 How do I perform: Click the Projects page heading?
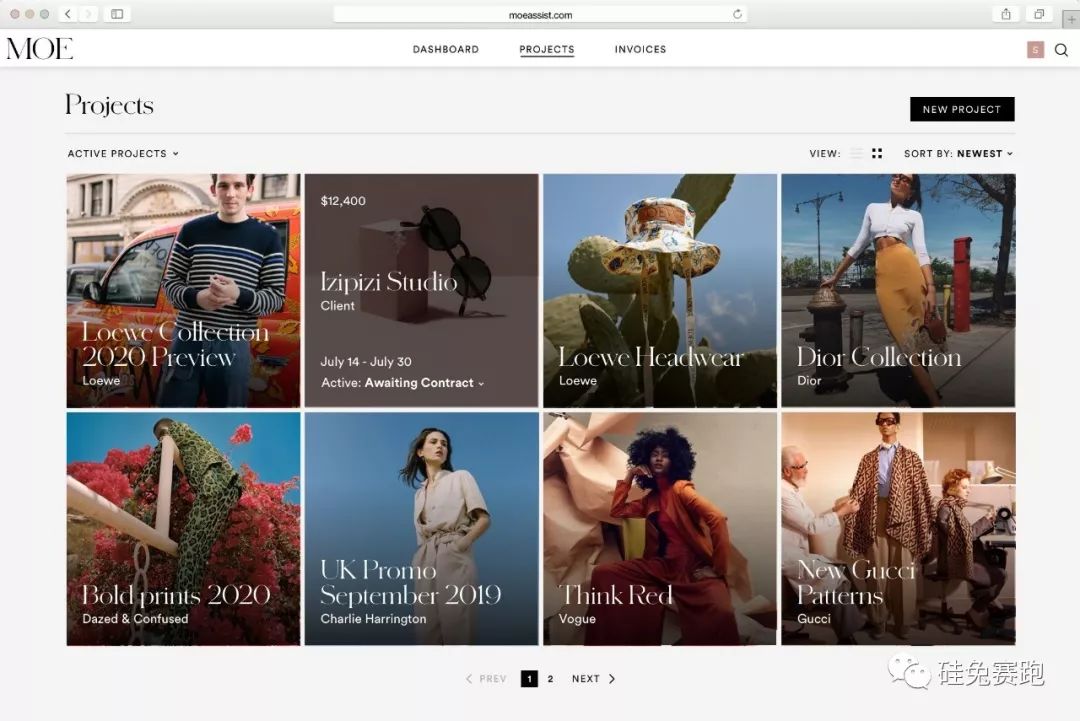pos(110,106)
